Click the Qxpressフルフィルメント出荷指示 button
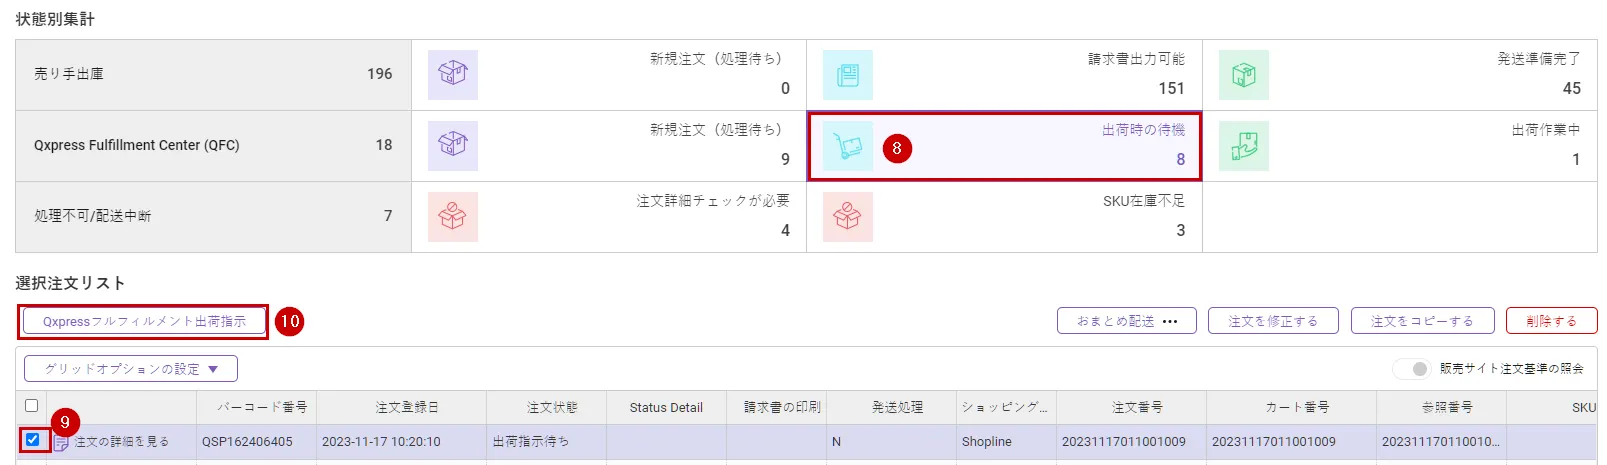Image resolution: width=1607 pixels, height=465 pixels. click(144, 321)
